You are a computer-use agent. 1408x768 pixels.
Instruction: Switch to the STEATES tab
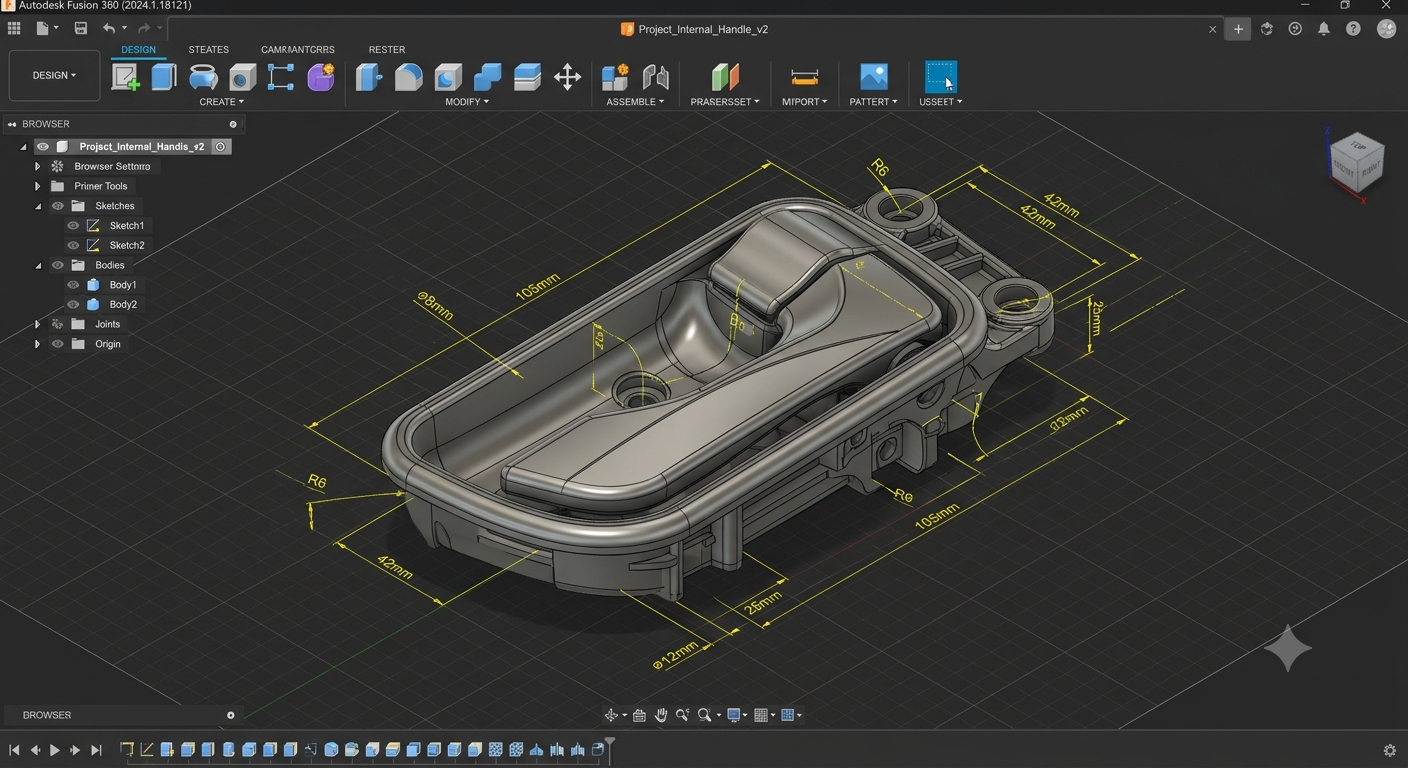208,50
